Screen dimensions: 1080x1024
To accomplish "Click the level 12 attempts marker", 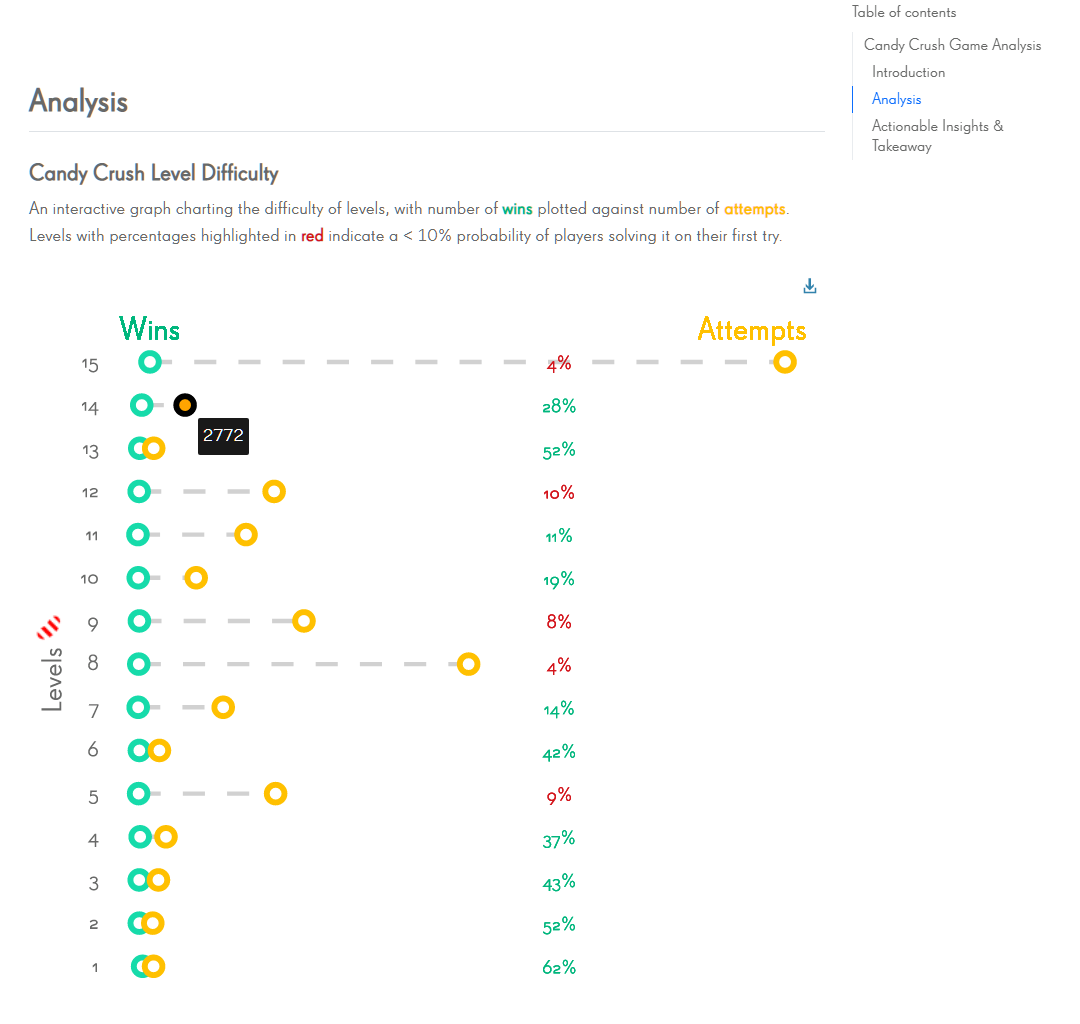I will 274,492.
